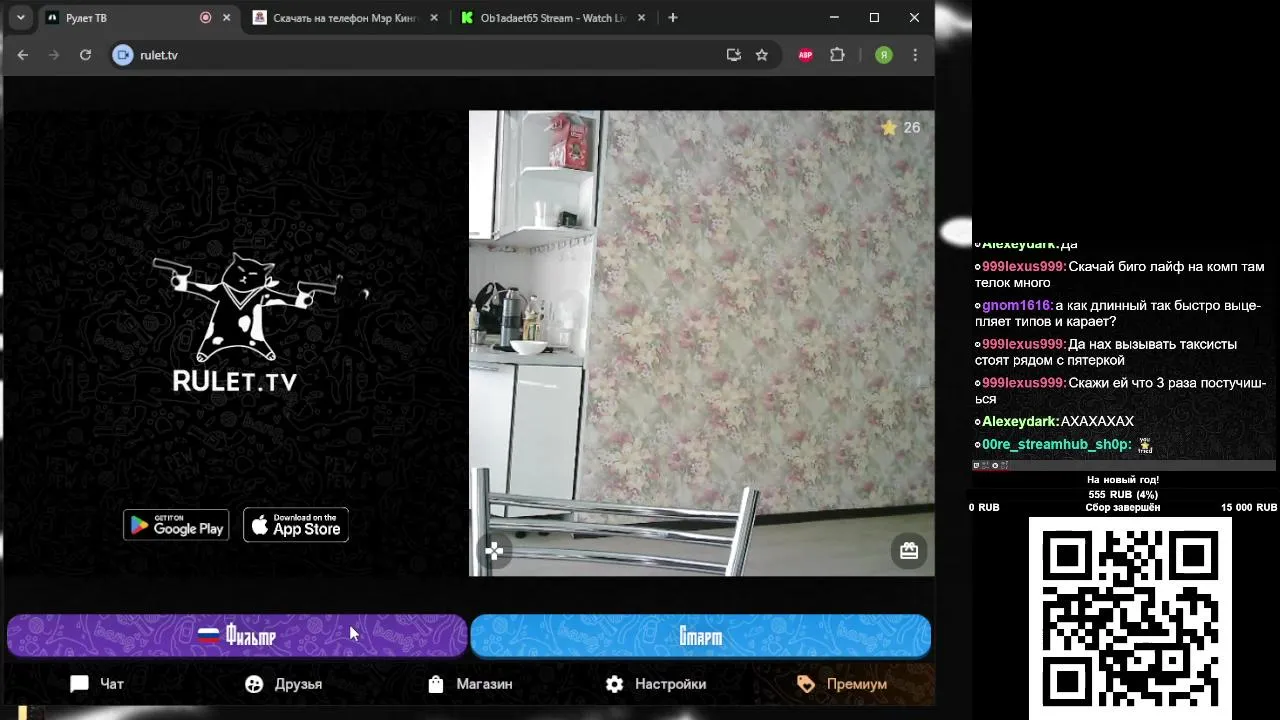Image resolution: width=1280 pixels, height=720 pixels.
Task: Click the star rating counter 26
Action: pyautogui.click(x=901, y=127)
